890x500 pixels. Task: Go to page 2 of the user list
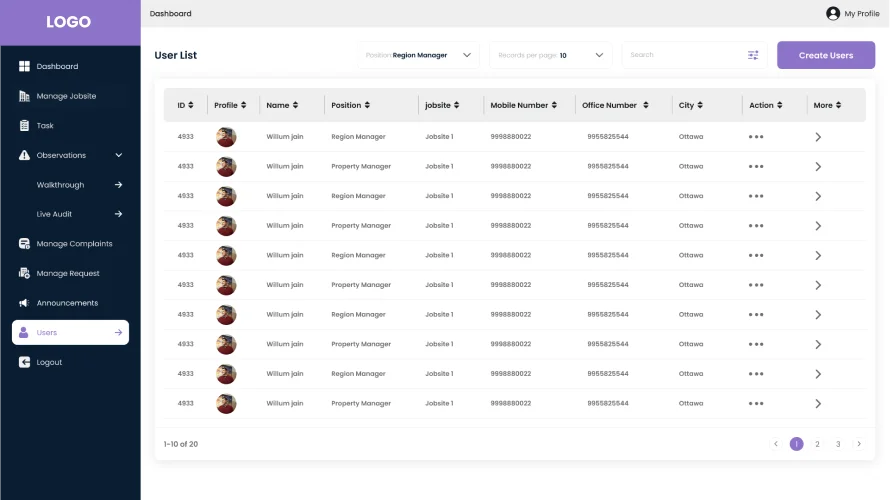point(817,444)
